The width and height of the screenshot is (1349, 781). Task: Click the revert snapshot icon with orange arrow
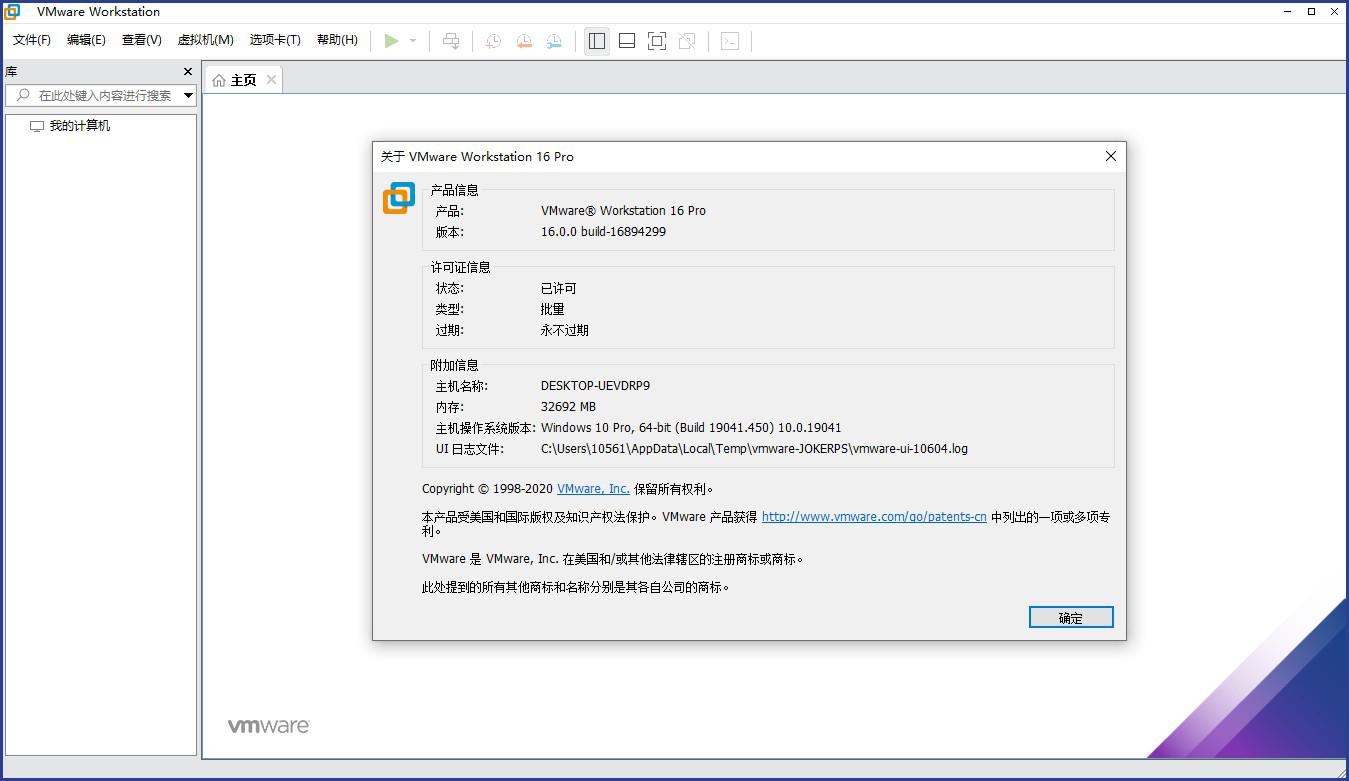(523, 41)
